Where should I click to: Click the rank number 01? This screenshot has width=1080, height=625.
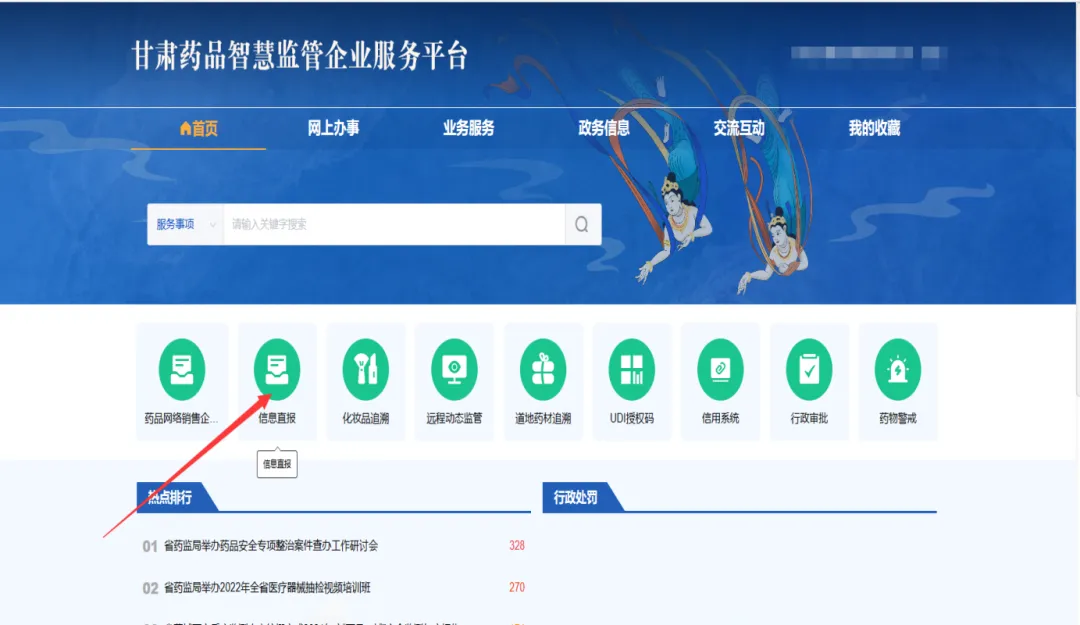(150, 546)
